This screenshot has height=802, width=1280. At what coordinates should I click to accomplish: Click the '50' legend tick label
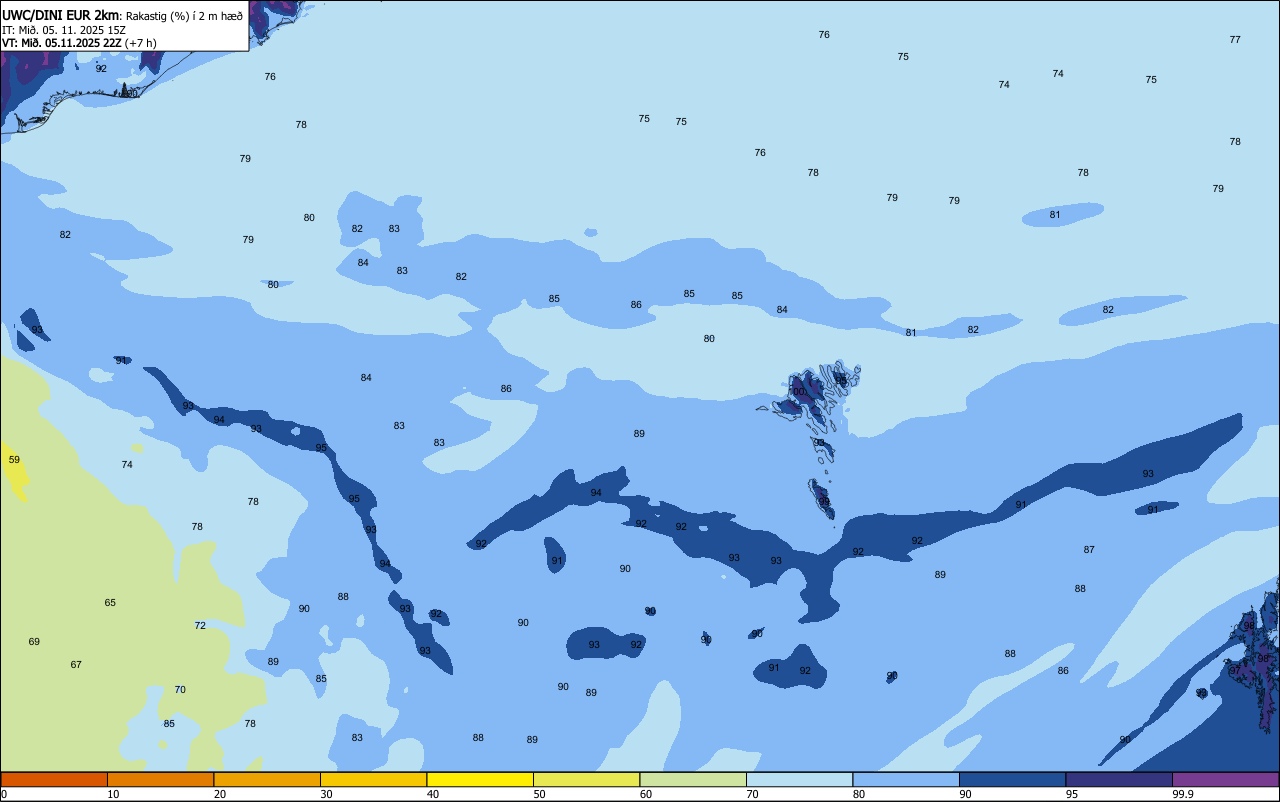[x=539, y=794]
